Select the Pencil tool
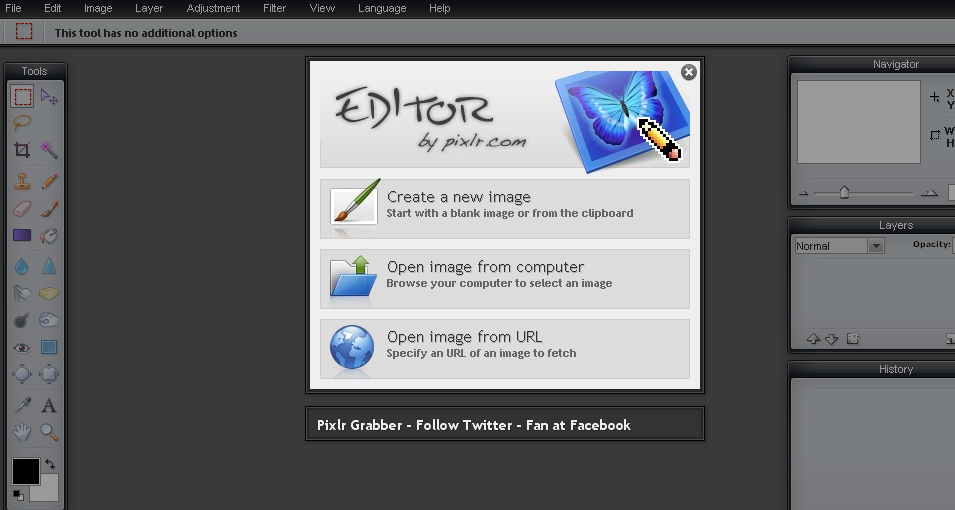The width and height of the screenshot is (955, 510). [49, 181]
